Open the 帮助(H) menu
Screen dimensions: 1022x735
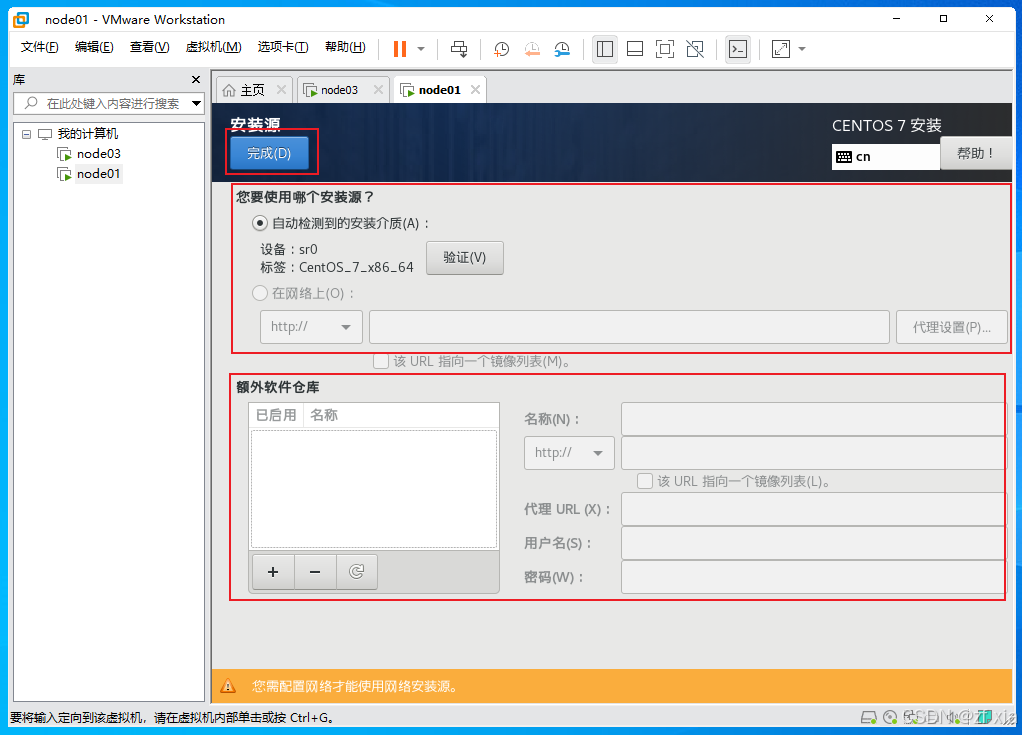(x=345, y=47)
